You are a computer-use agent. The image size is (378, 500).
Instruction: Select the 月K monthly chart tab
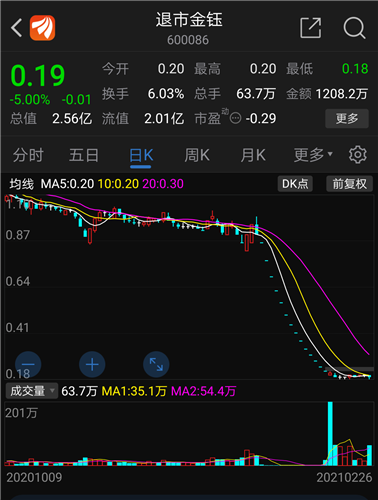(253, 155)
